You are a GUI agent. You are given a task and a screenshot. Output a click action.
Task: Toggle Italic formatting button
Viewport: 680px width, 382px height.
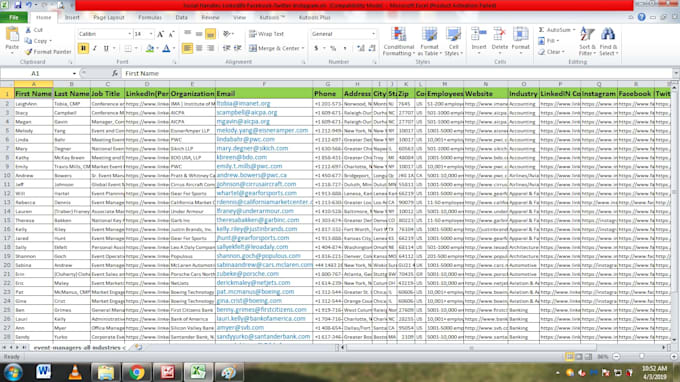(95, 48)
